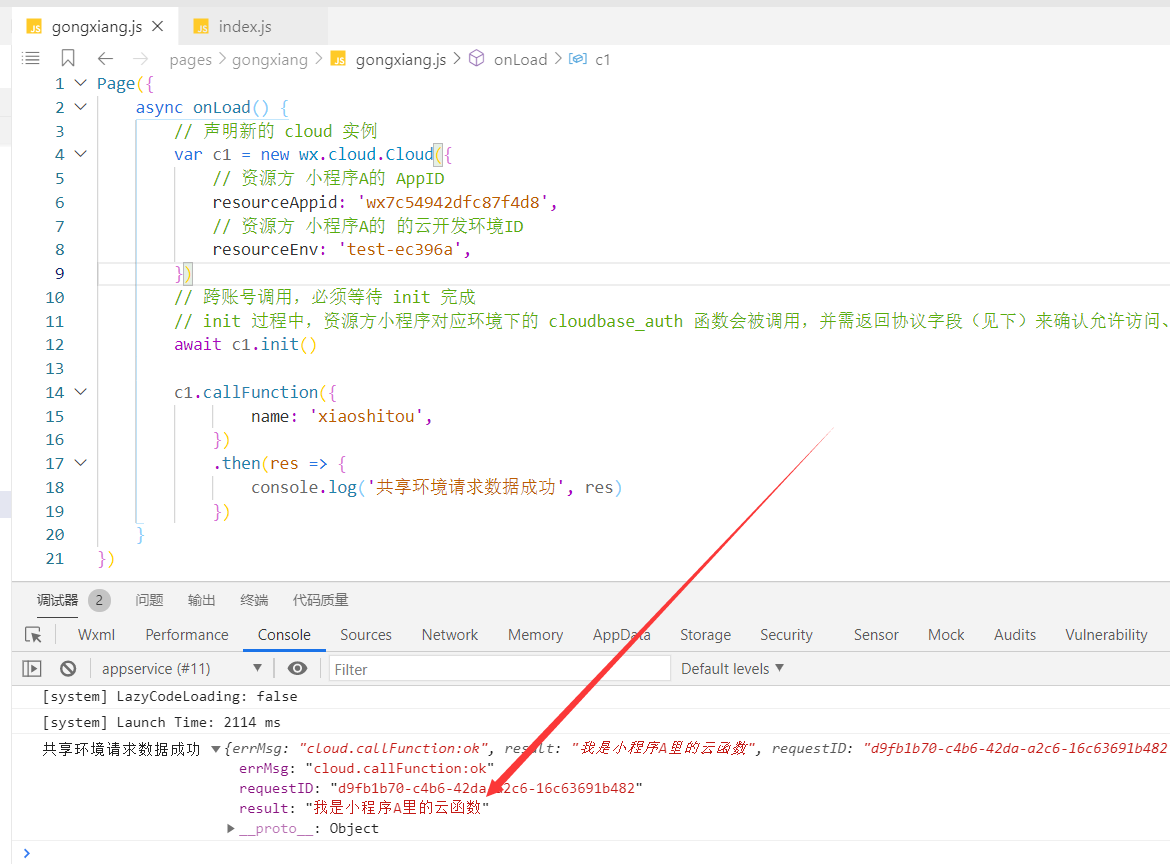Click the bookmark icon in editor toolbar
1170x864 pixels.
[x=68, y=58]
